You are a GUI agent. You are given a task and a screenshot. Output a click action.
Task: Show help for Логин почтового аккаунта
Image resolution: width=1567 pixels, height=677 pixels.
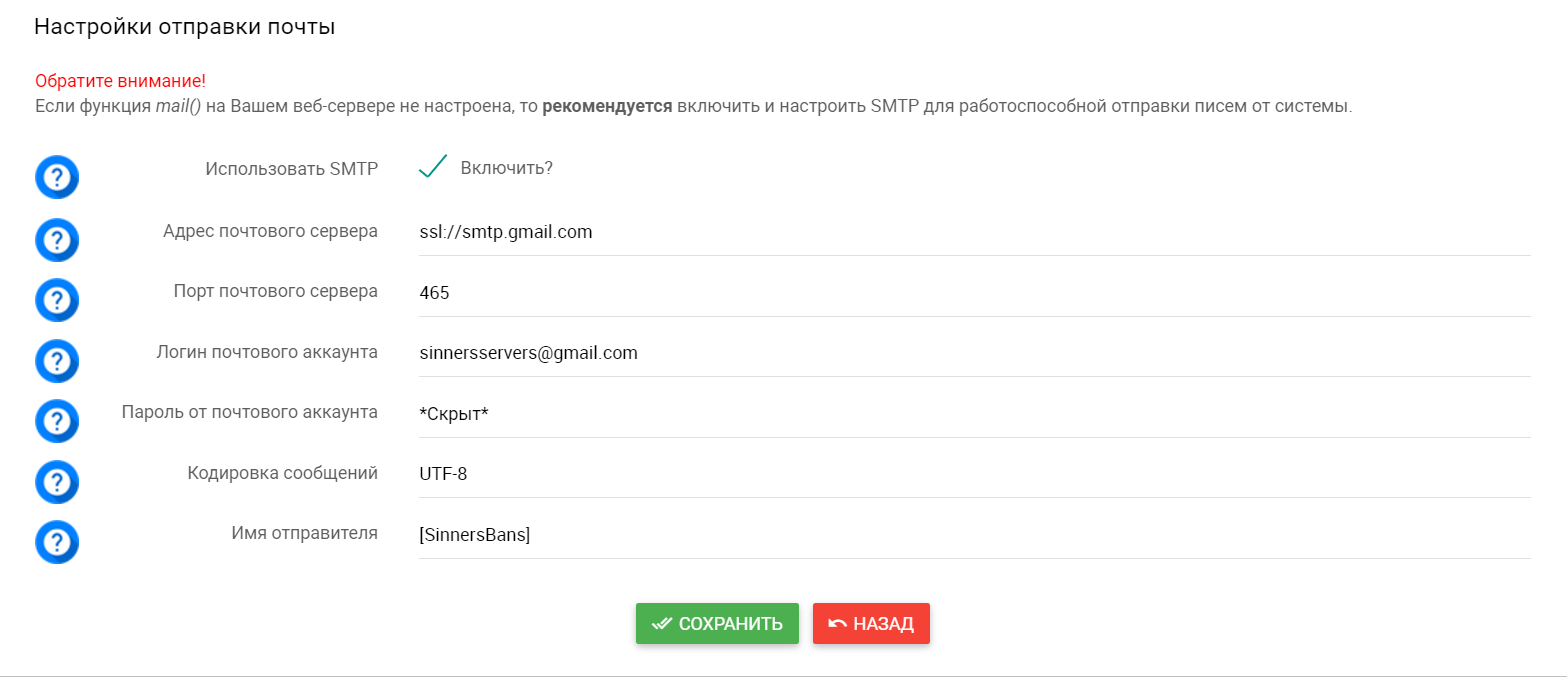click(57, 361)
